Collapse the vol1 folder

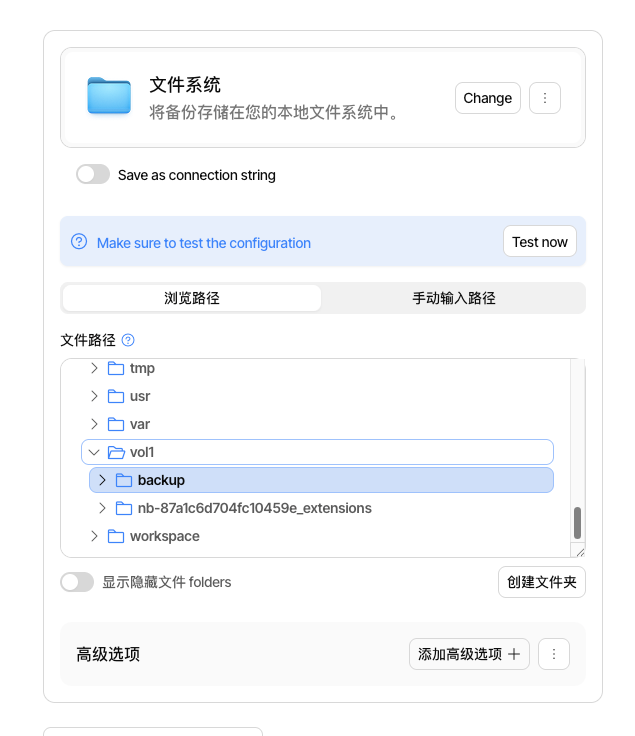click(94, 452)
